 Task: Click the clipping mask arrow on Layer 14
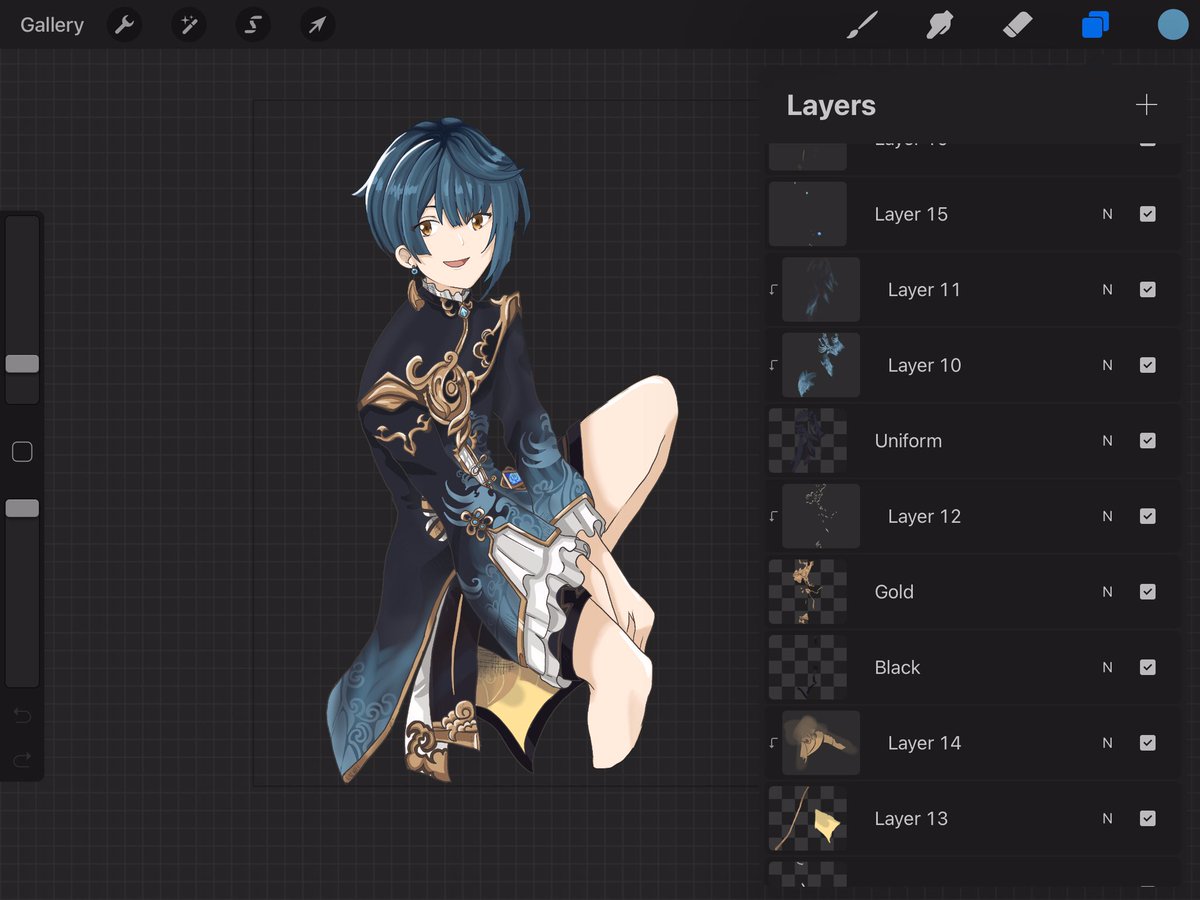(x=773, y=743)
